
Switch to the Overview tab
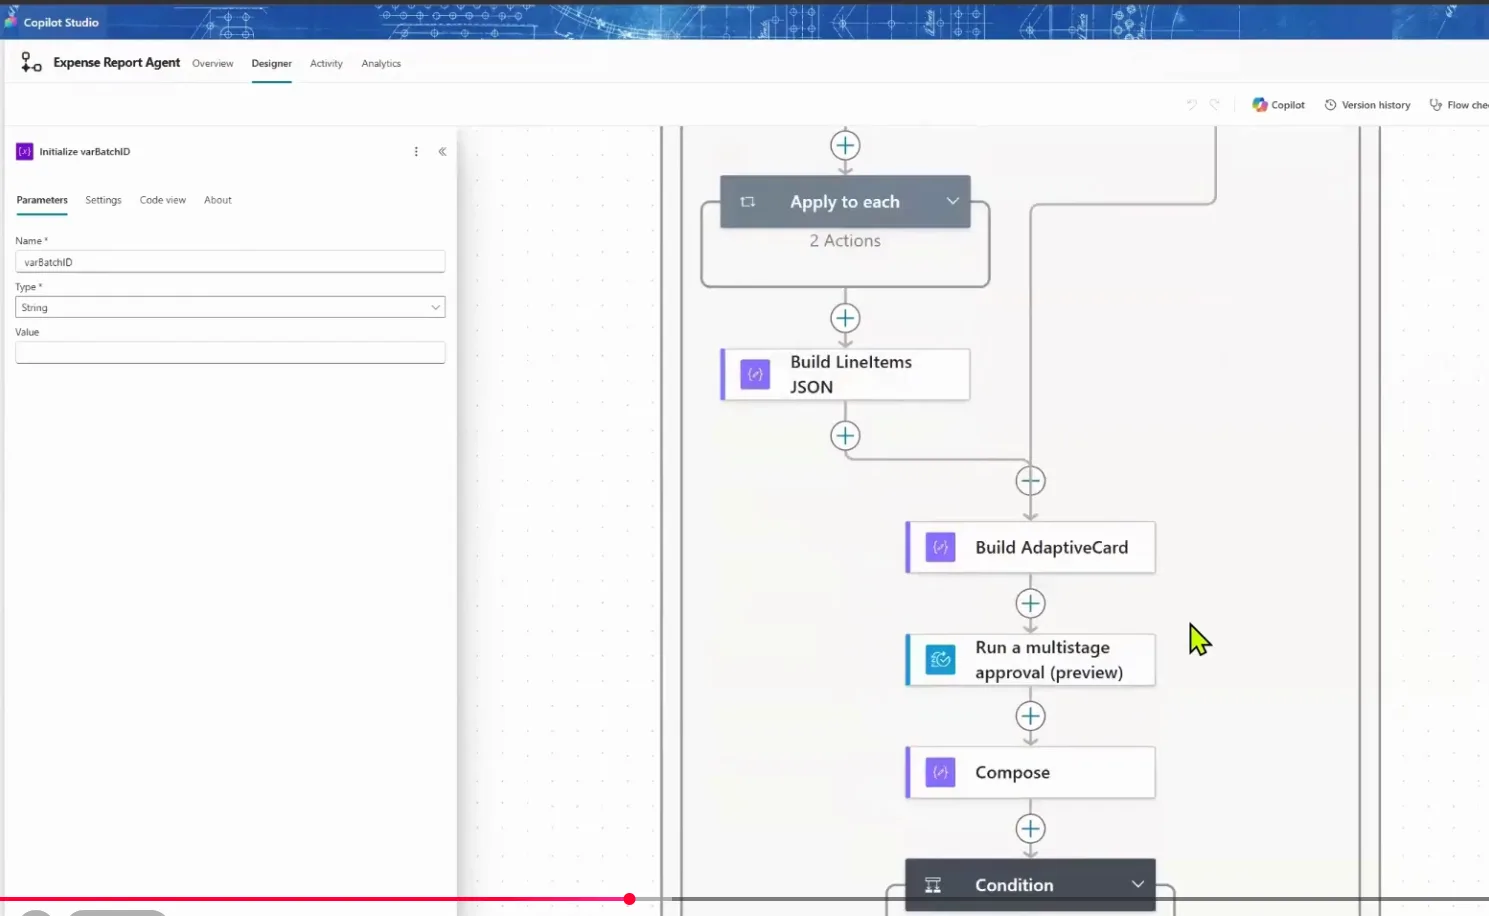pyautogui.click(x=213, y=64)
